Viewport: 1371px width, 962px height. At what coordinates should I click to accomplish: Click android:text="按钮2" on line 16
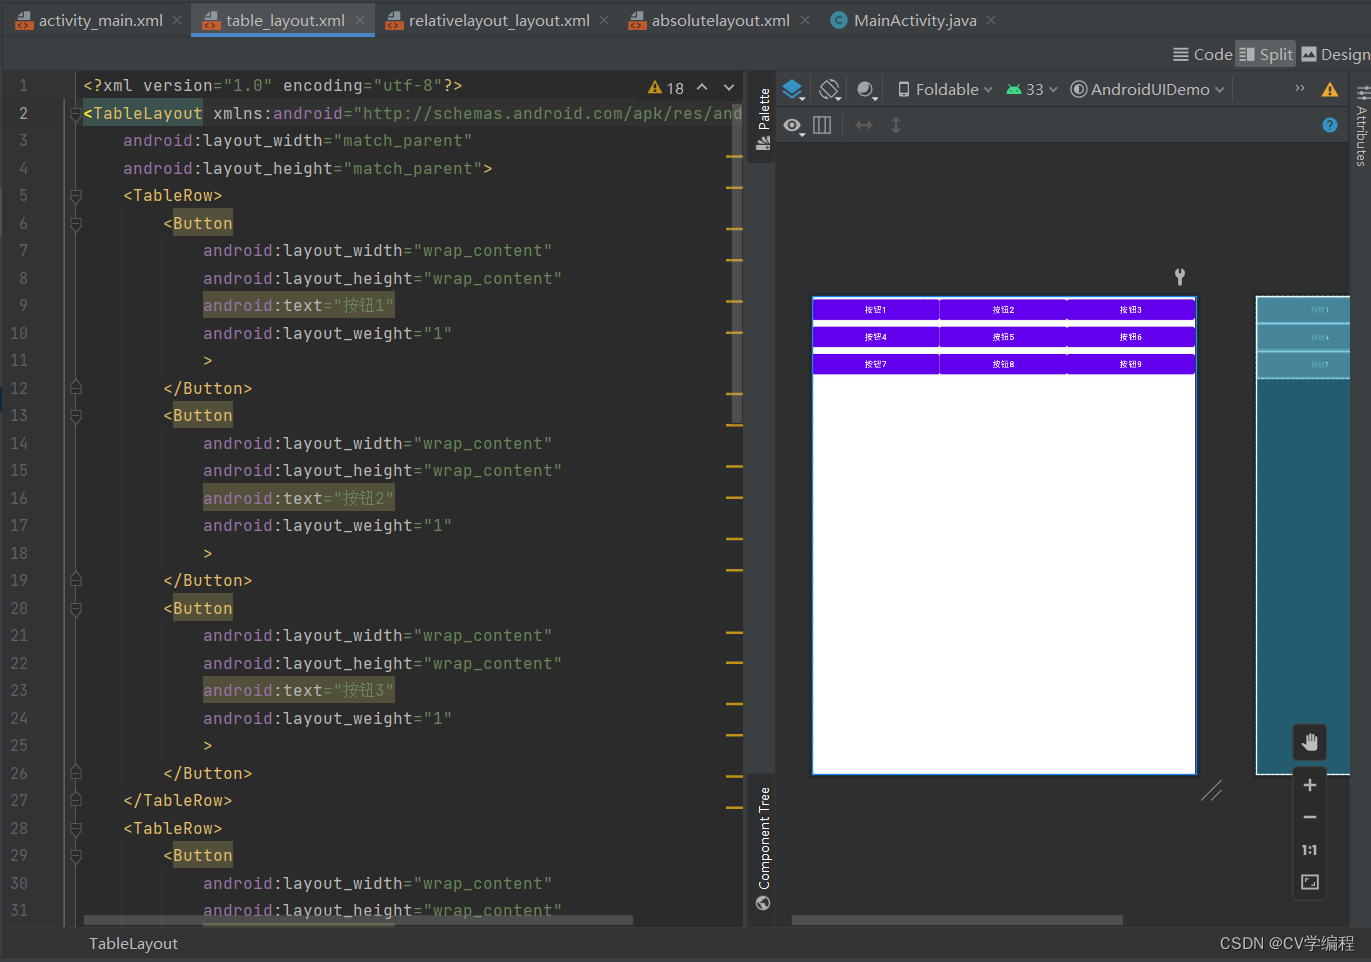coord(299,498)
